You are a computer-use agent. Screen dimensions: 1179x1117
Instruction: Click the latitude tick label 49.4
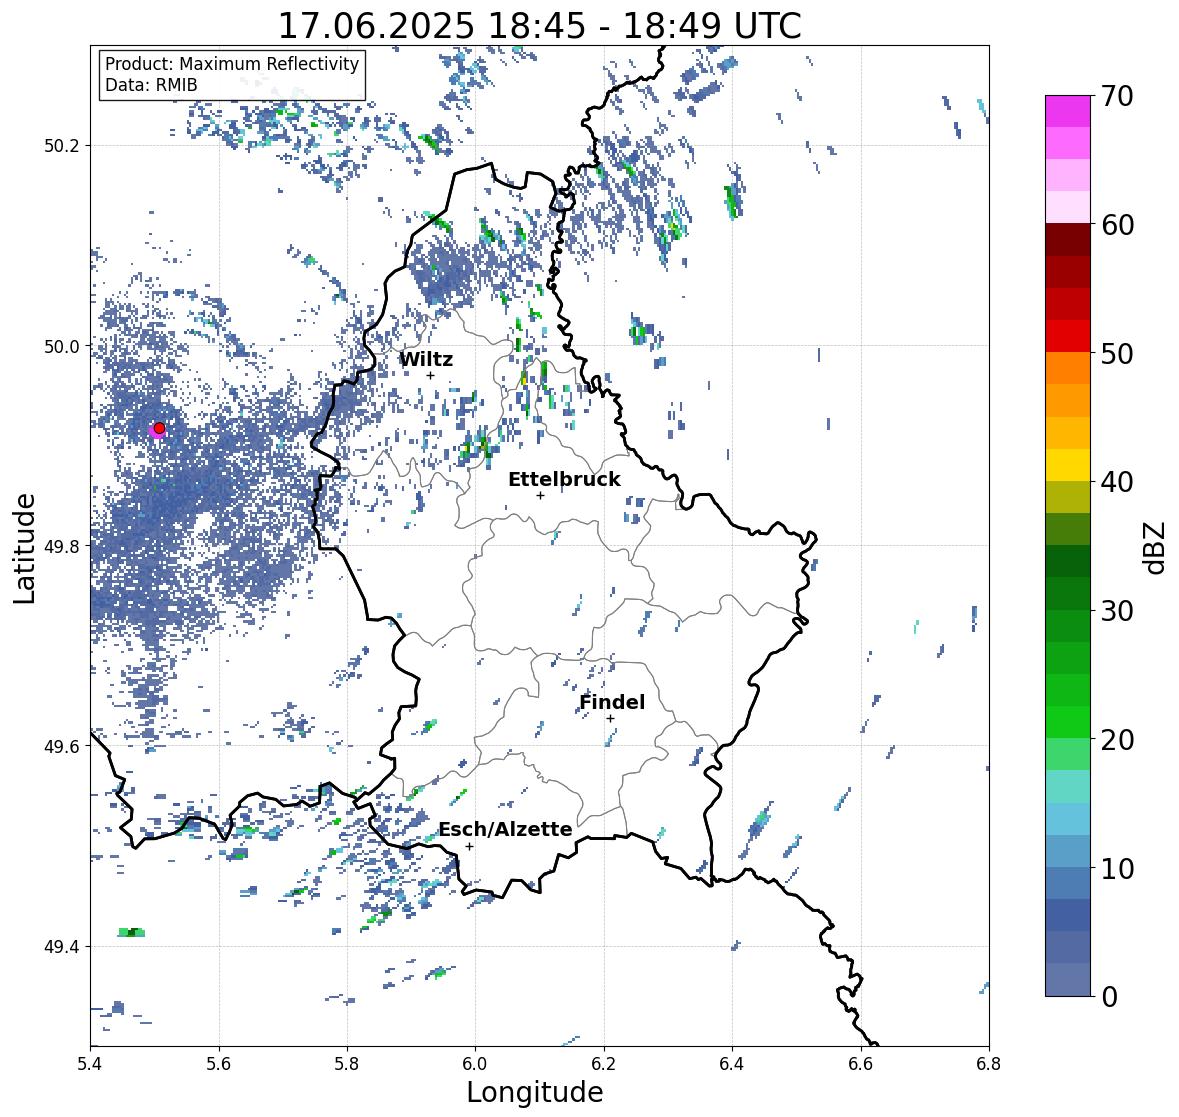(x=62, y=947)
